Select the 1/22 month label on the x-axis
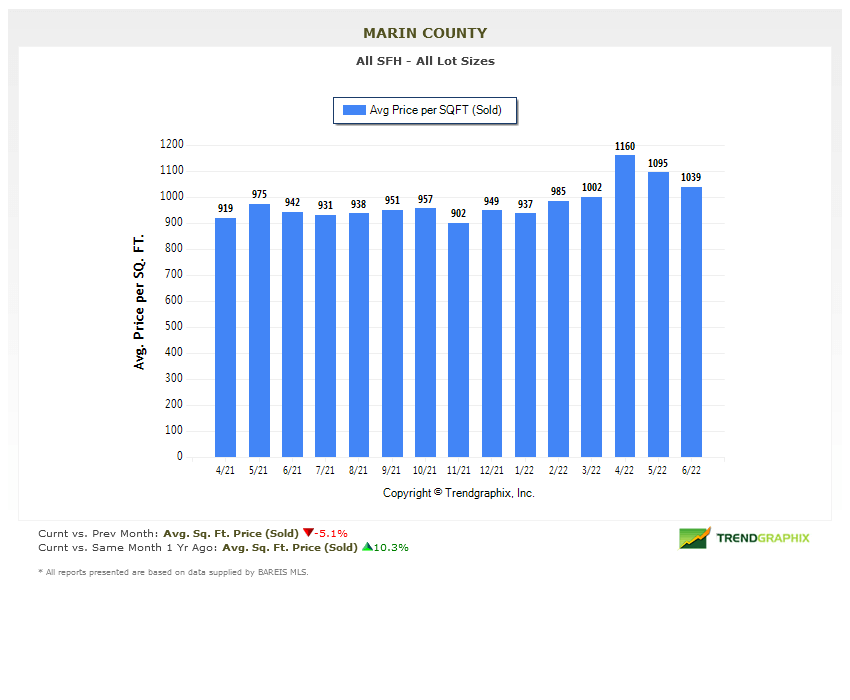 (524, 468)
